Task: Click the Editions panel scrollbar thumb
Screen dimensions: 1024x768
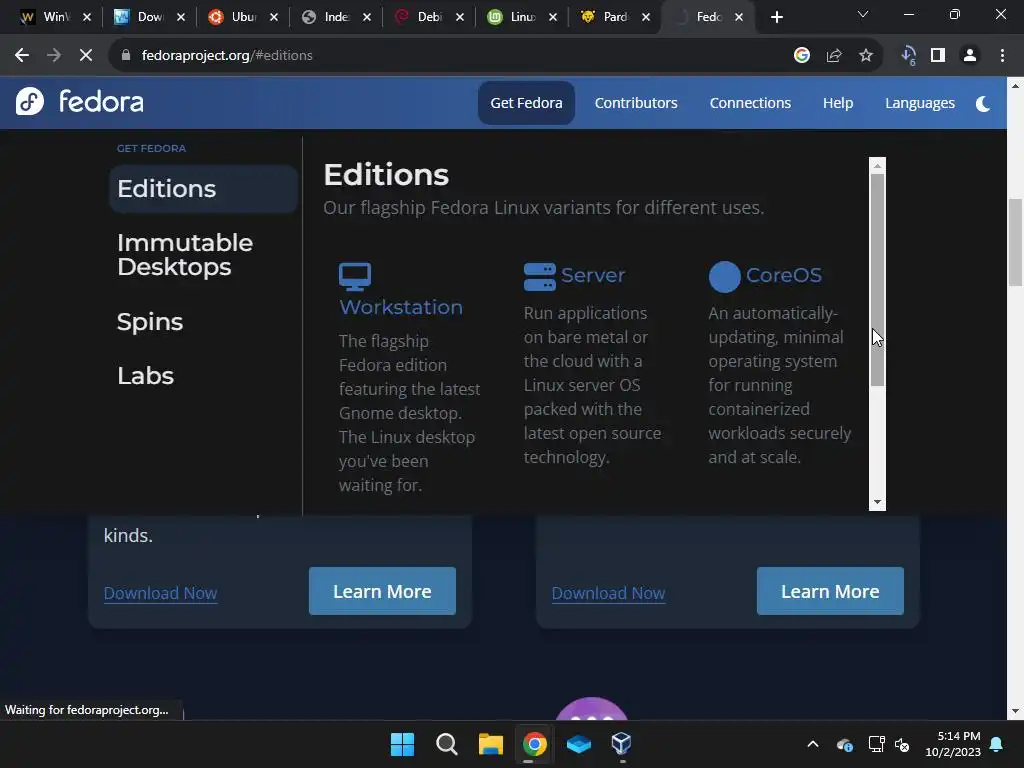Action: [877, 280]
